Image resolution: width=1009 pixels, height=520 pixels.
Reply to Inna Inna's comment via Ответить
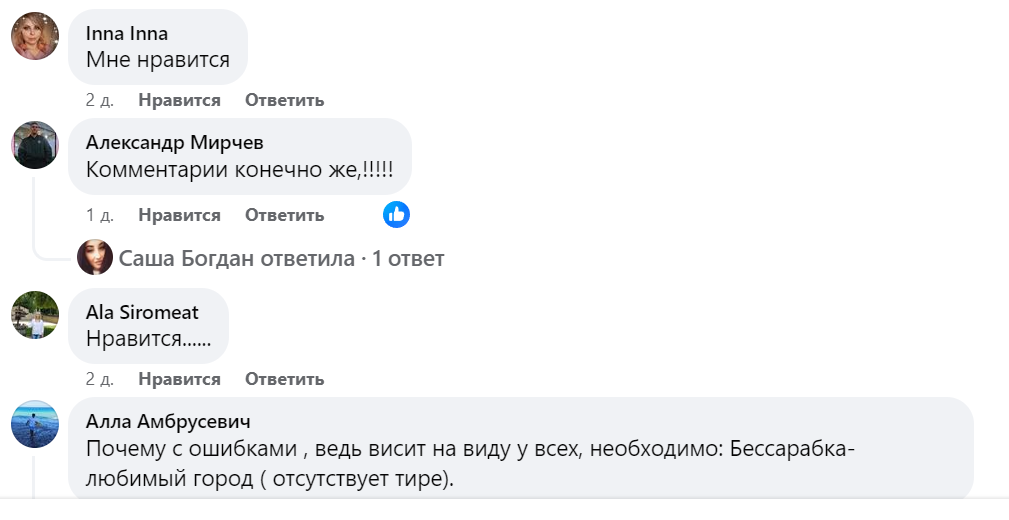tap(284, 100)
